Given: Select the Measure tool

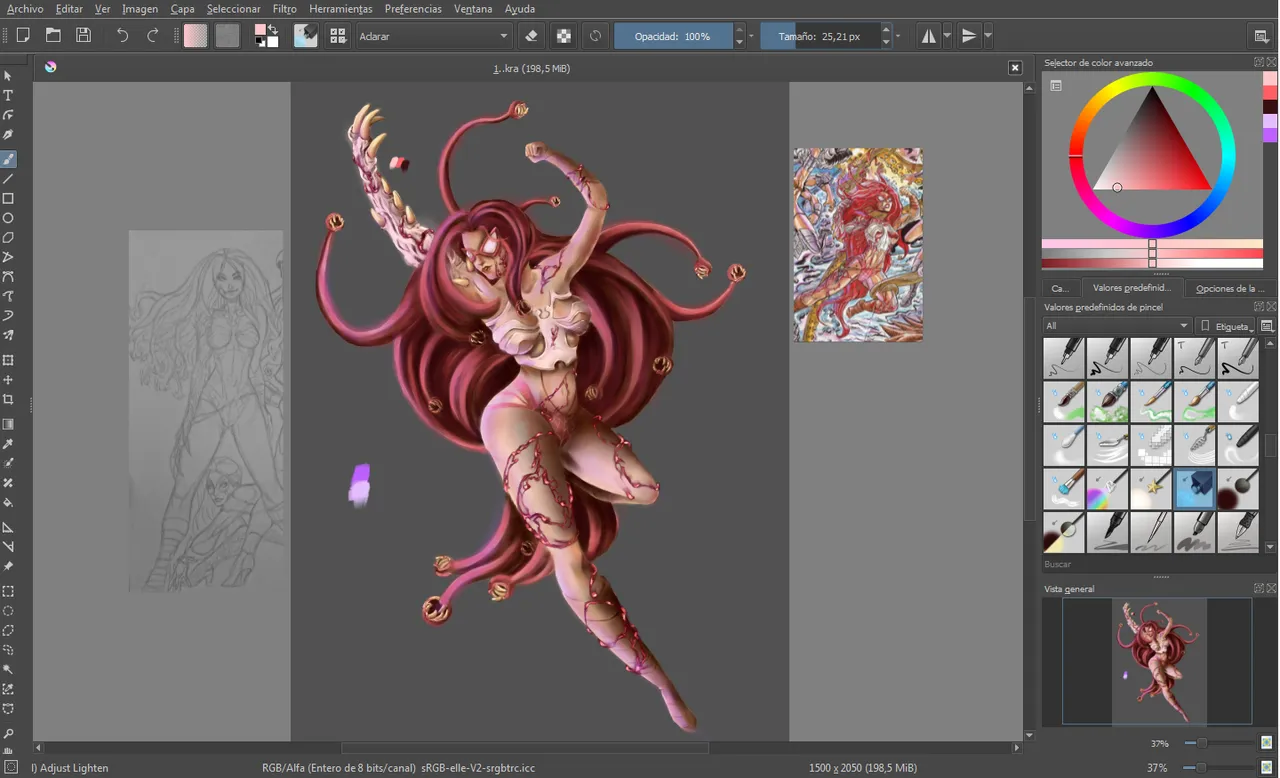Looking at the screenshot, I should (x=8, y=547).
